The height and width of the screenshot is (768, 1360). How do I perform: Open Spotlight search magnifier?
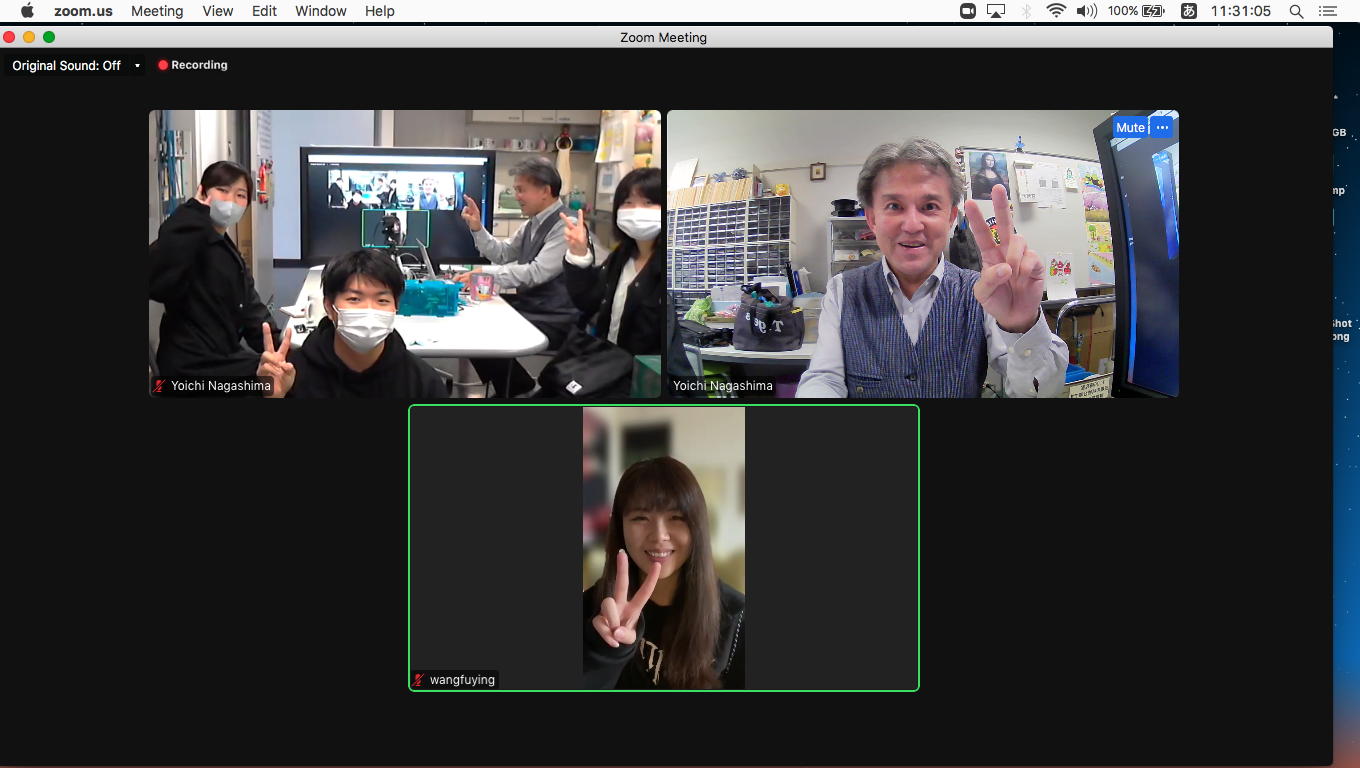tap(1296, 11)
